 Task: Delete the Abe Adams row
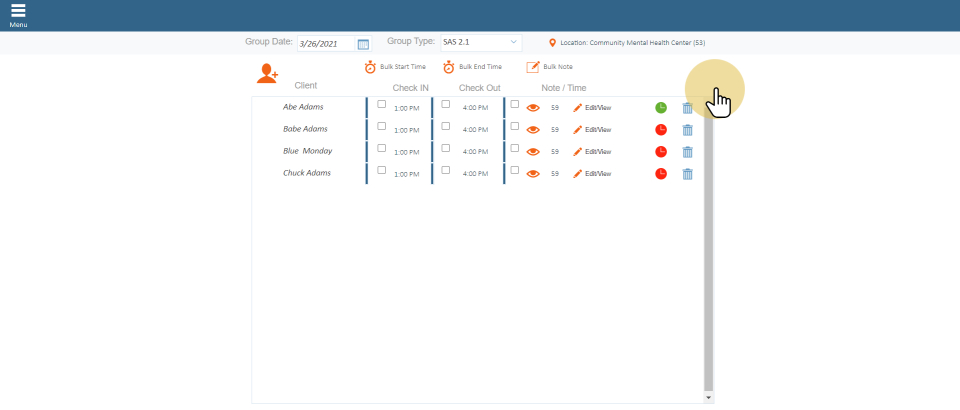coord(687,108)
